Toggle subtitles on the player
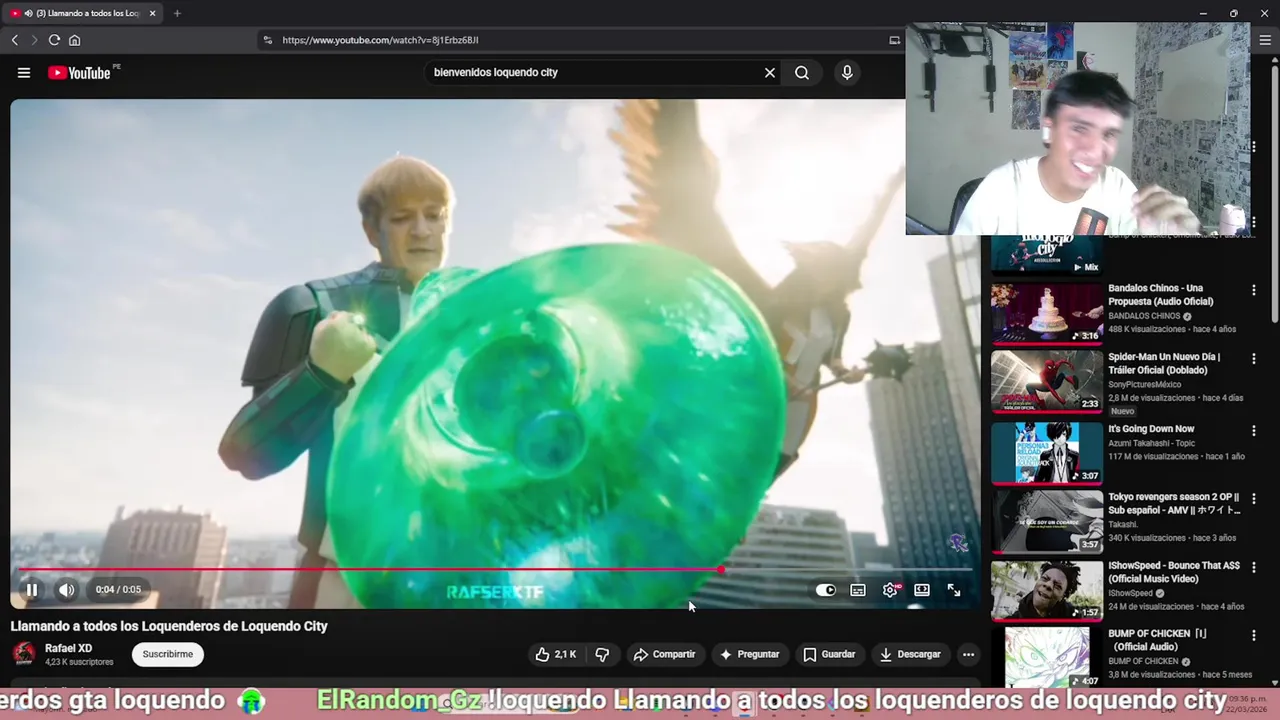 (x=858, y=590)
